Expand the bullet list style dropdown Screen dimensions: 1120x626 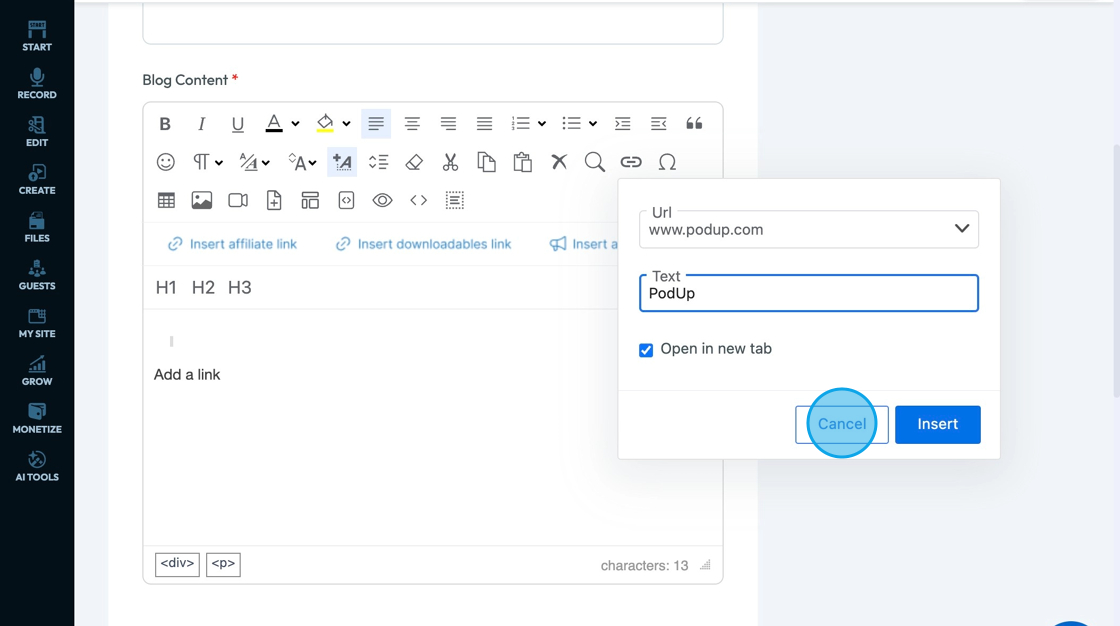[593, 124]
